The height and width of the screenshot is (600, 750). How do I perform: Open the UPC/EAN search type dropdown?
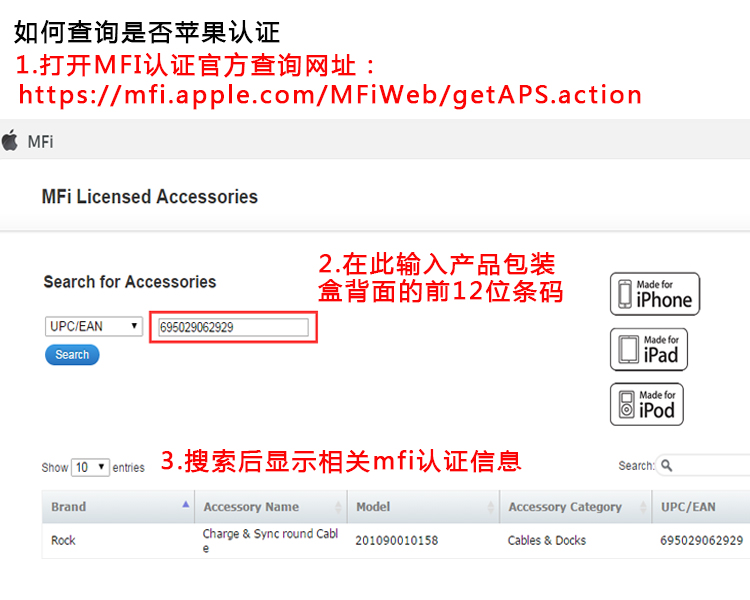[94, 326]
